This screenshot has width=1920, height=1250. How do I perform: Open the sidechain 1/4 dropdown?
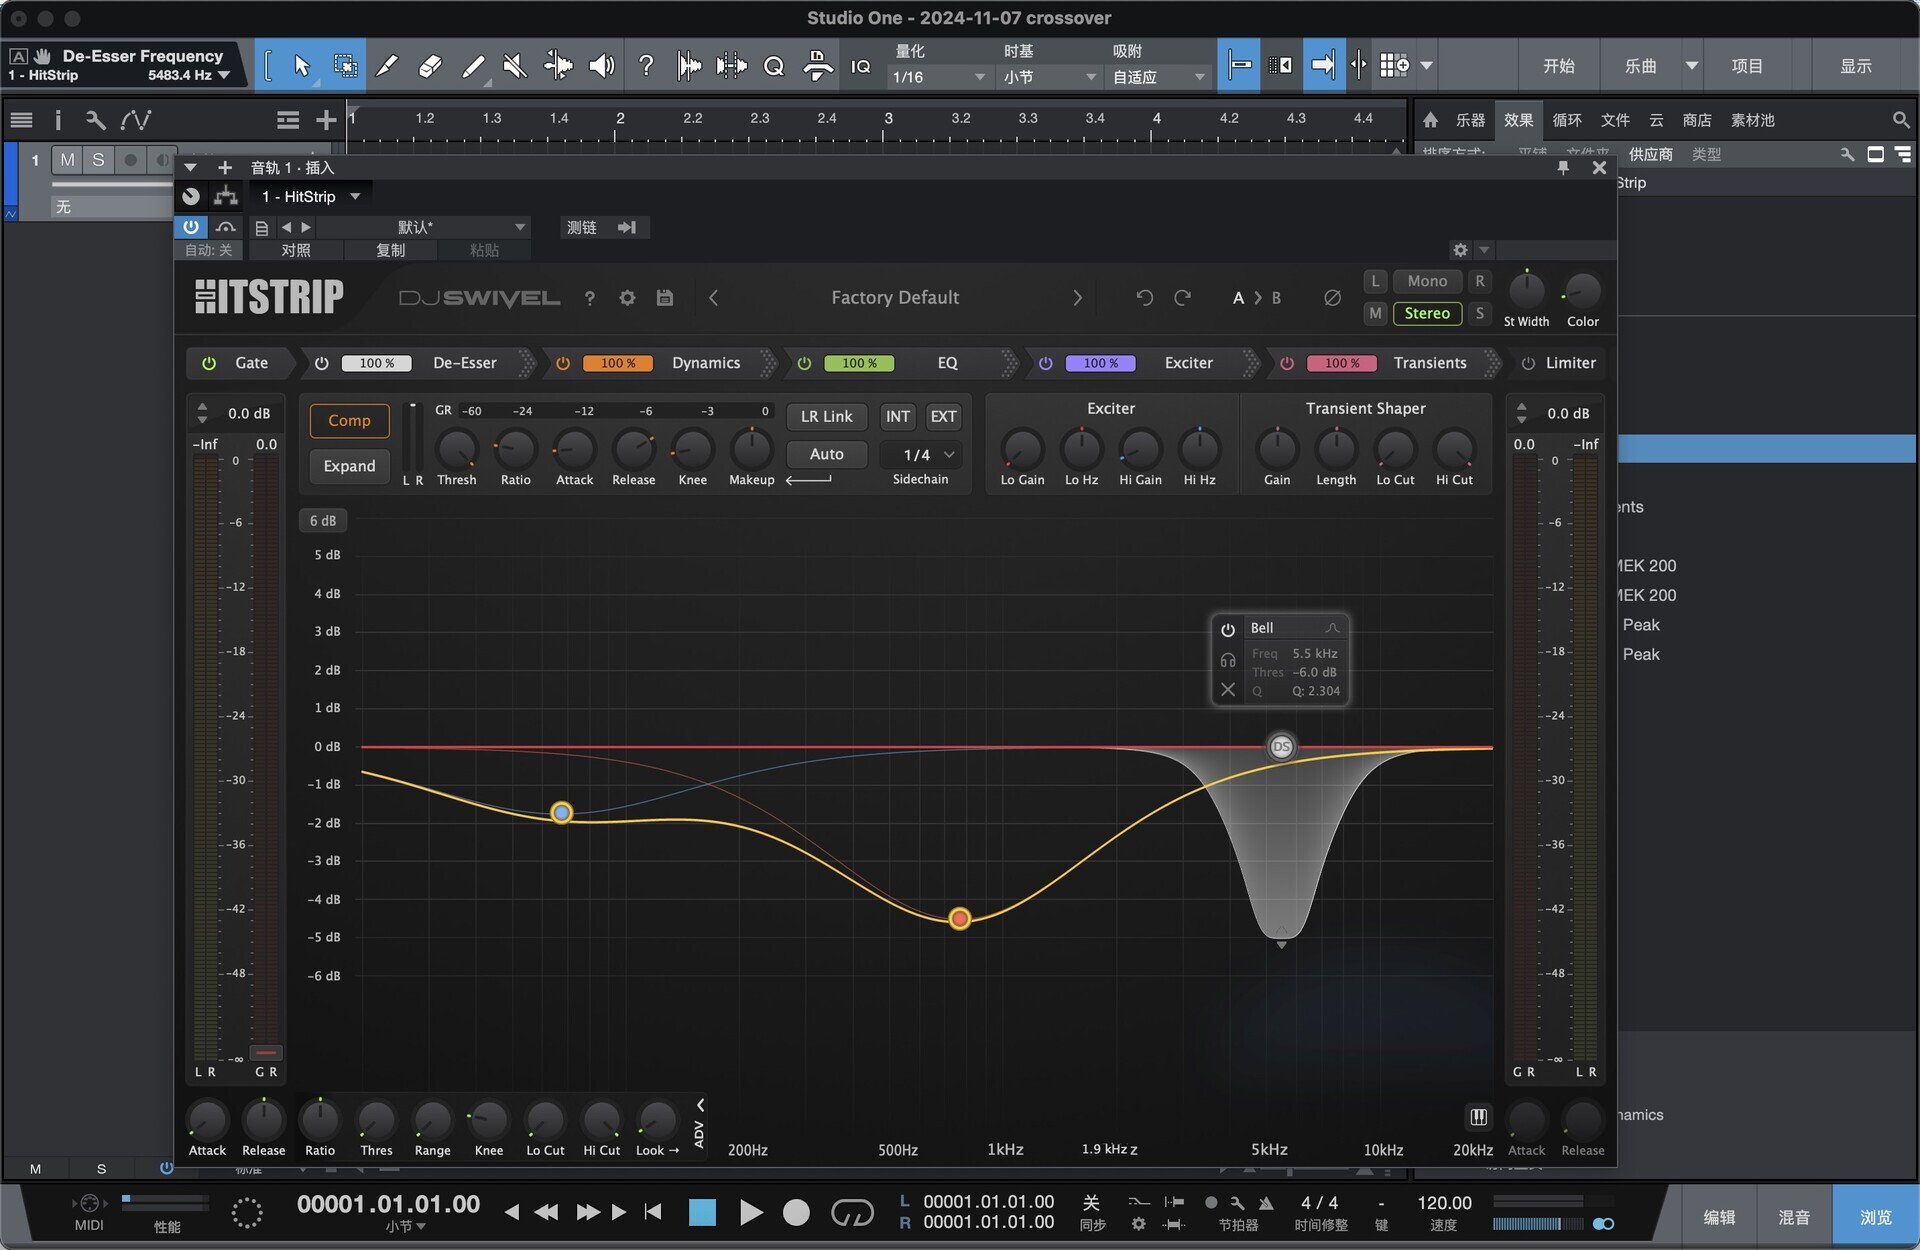[920, 455]
